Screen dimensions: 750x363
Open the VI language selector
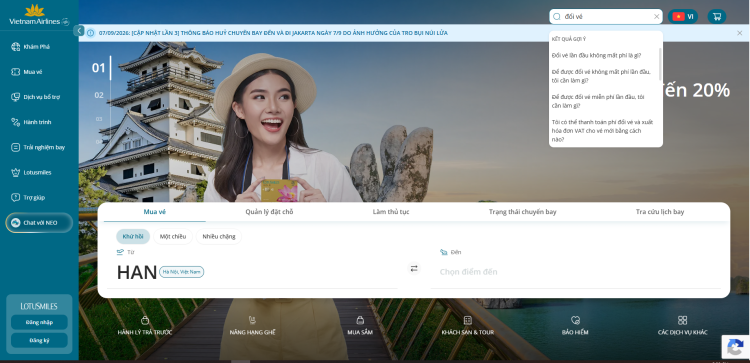[x=683, y=16]
